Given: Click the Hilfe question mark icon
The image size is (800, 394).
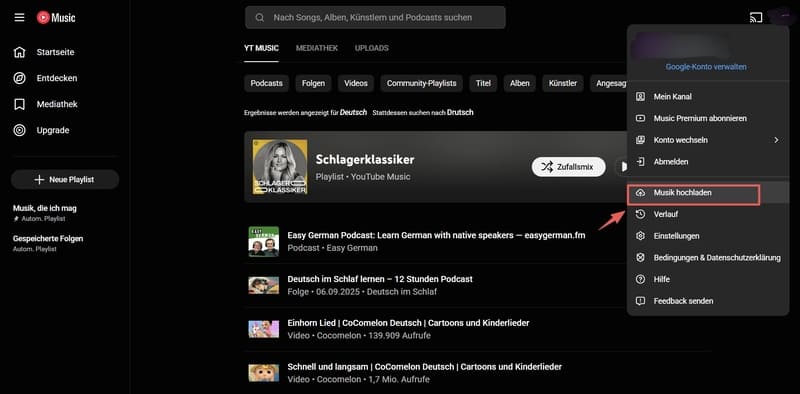Looking at the screenshot, I should pos(640,280).
